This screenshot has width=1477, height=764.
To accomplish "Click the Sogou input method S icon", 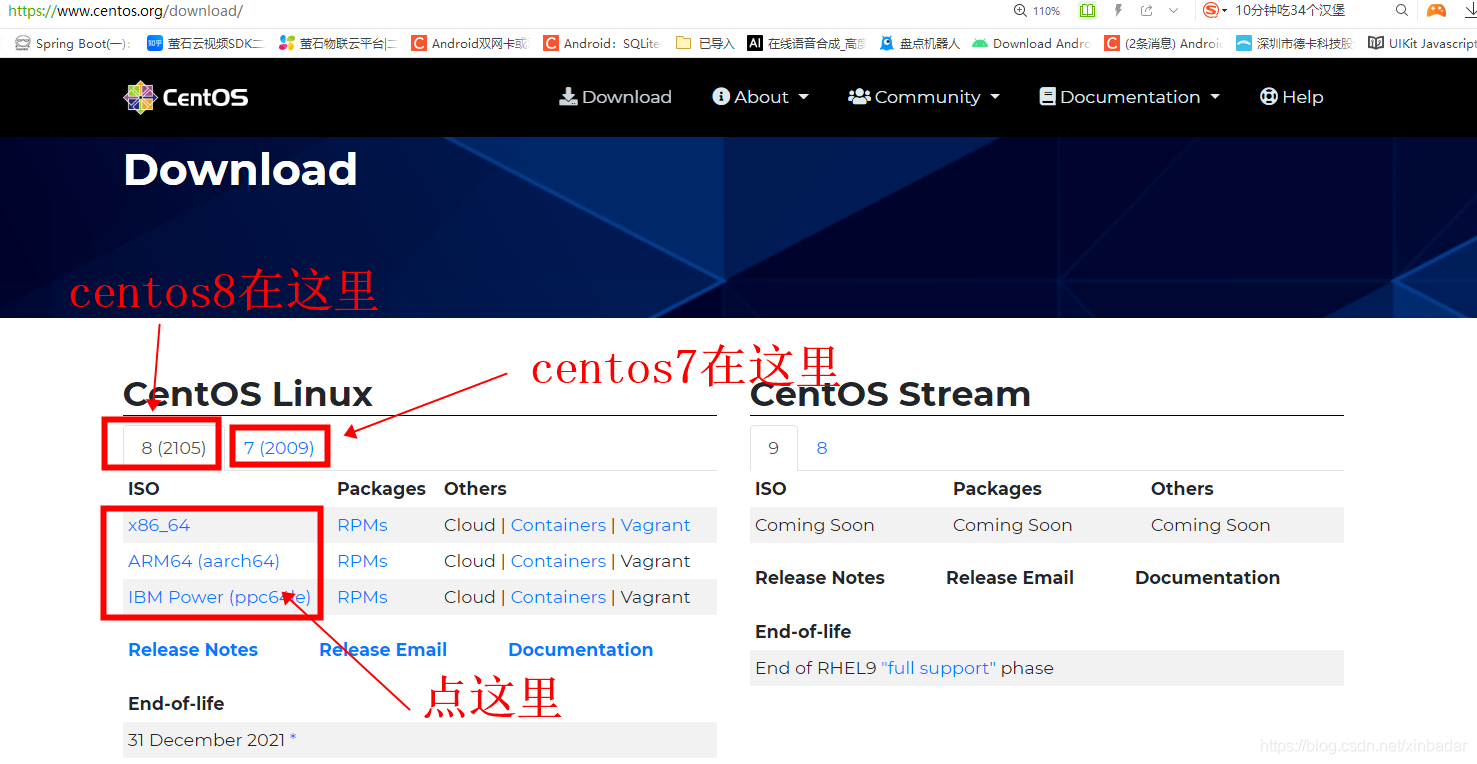I will click(x=1210, y=11).
